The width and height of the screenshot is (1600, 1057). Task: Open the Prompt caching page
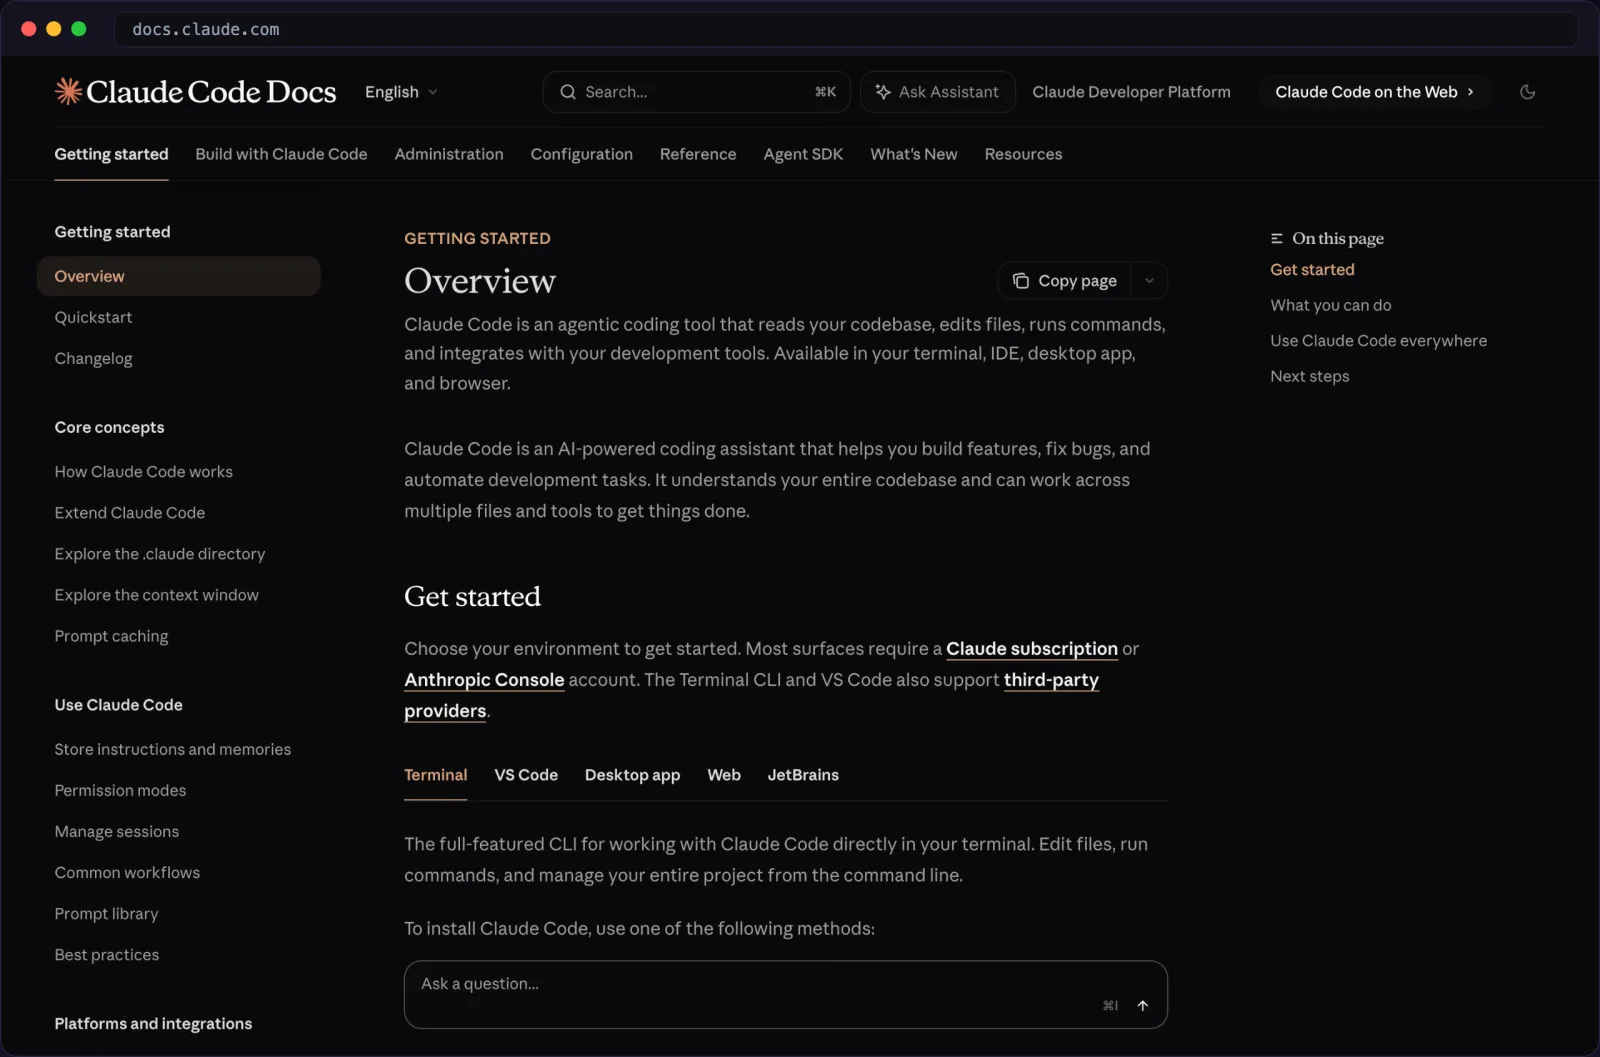pyautogui.click(x=111, y=636)
